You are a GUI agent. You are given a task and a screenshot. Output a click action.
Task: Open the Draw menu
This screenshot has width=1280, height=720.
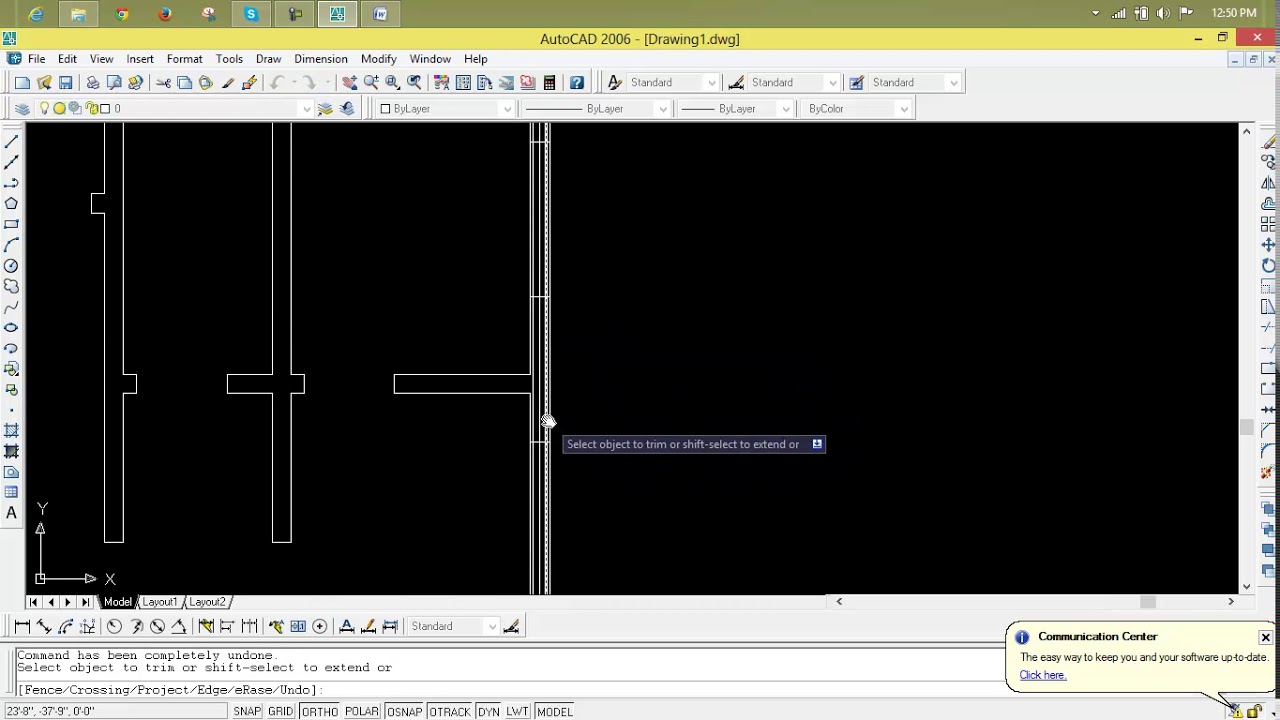(268, 59)
